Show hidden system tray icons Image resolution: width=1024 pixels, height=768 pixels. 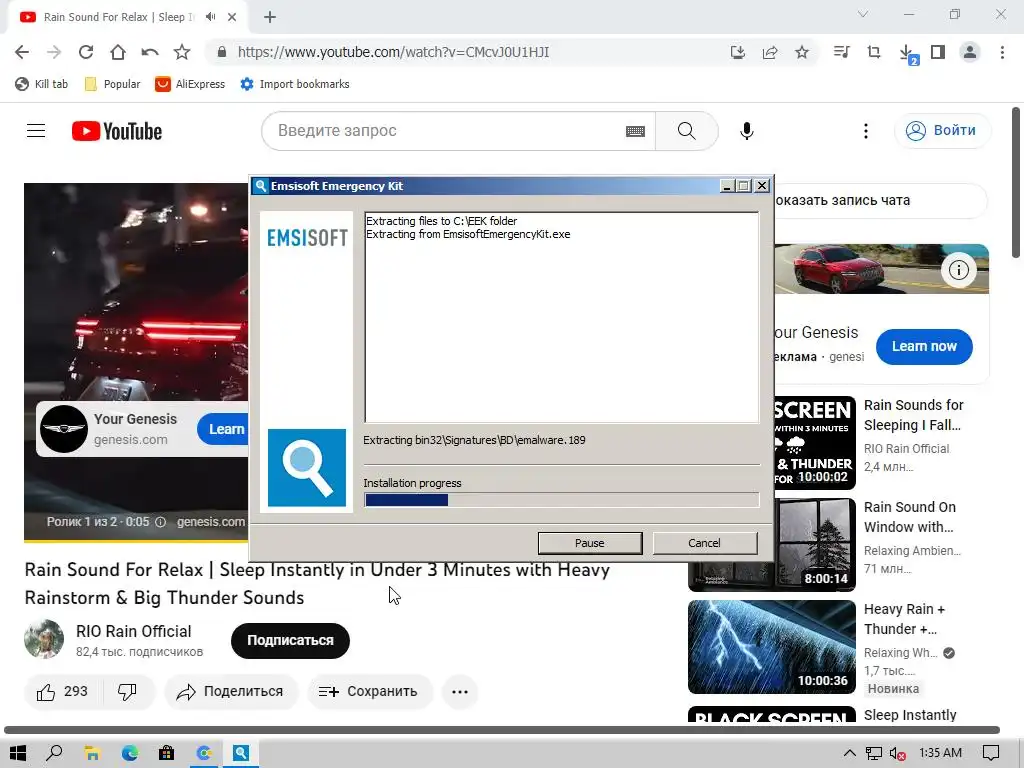coord(849,753)
